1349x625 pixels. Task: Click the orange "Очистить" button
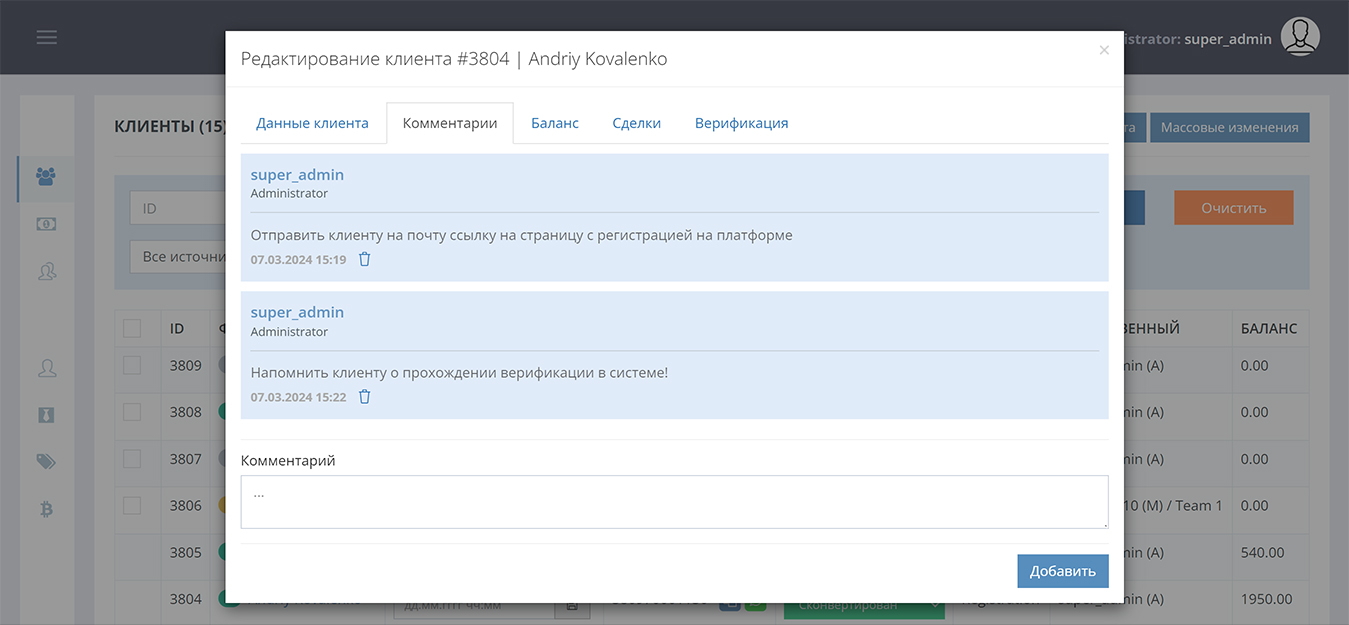pyautogui.click(x=1233, y=208)
